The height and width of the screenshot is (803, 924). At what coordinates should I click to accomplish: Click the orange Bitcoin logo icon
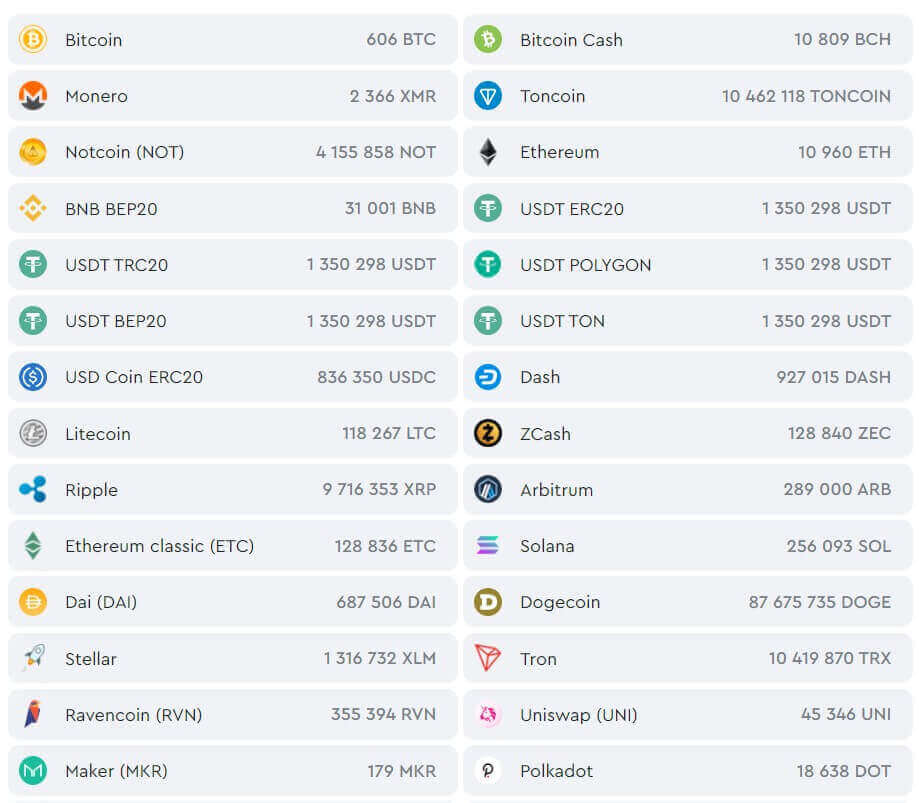pyautogui.click(x=33, y=40)
